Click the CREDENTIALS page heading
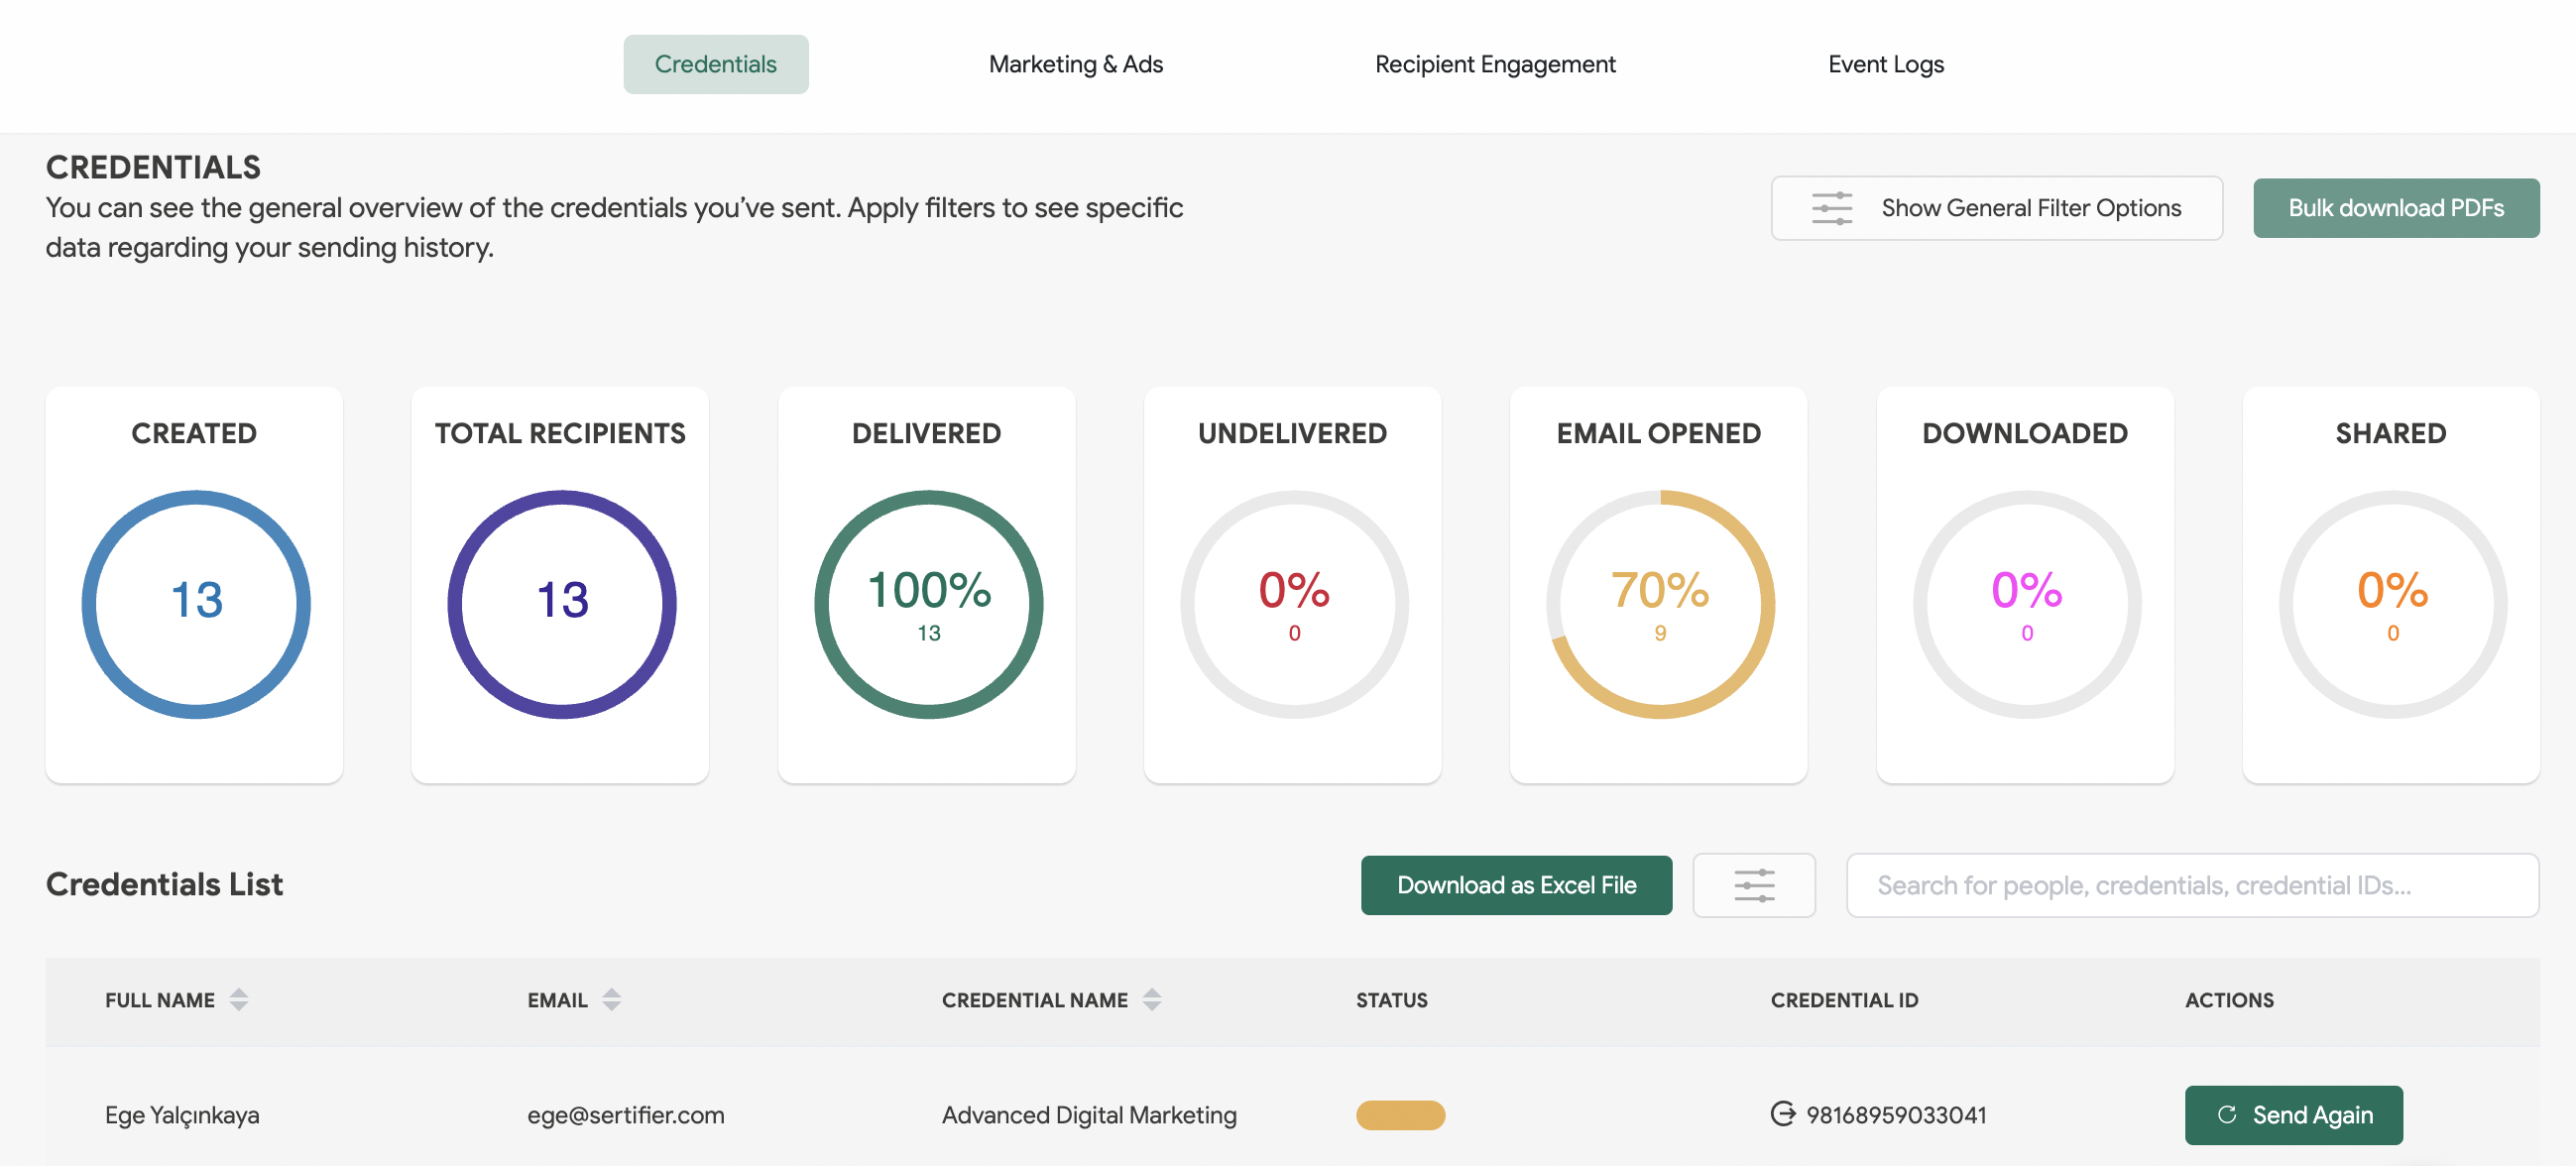The width and height of the screenshot is (2576, 1166). pyautogui.click(x=153, y=167)
